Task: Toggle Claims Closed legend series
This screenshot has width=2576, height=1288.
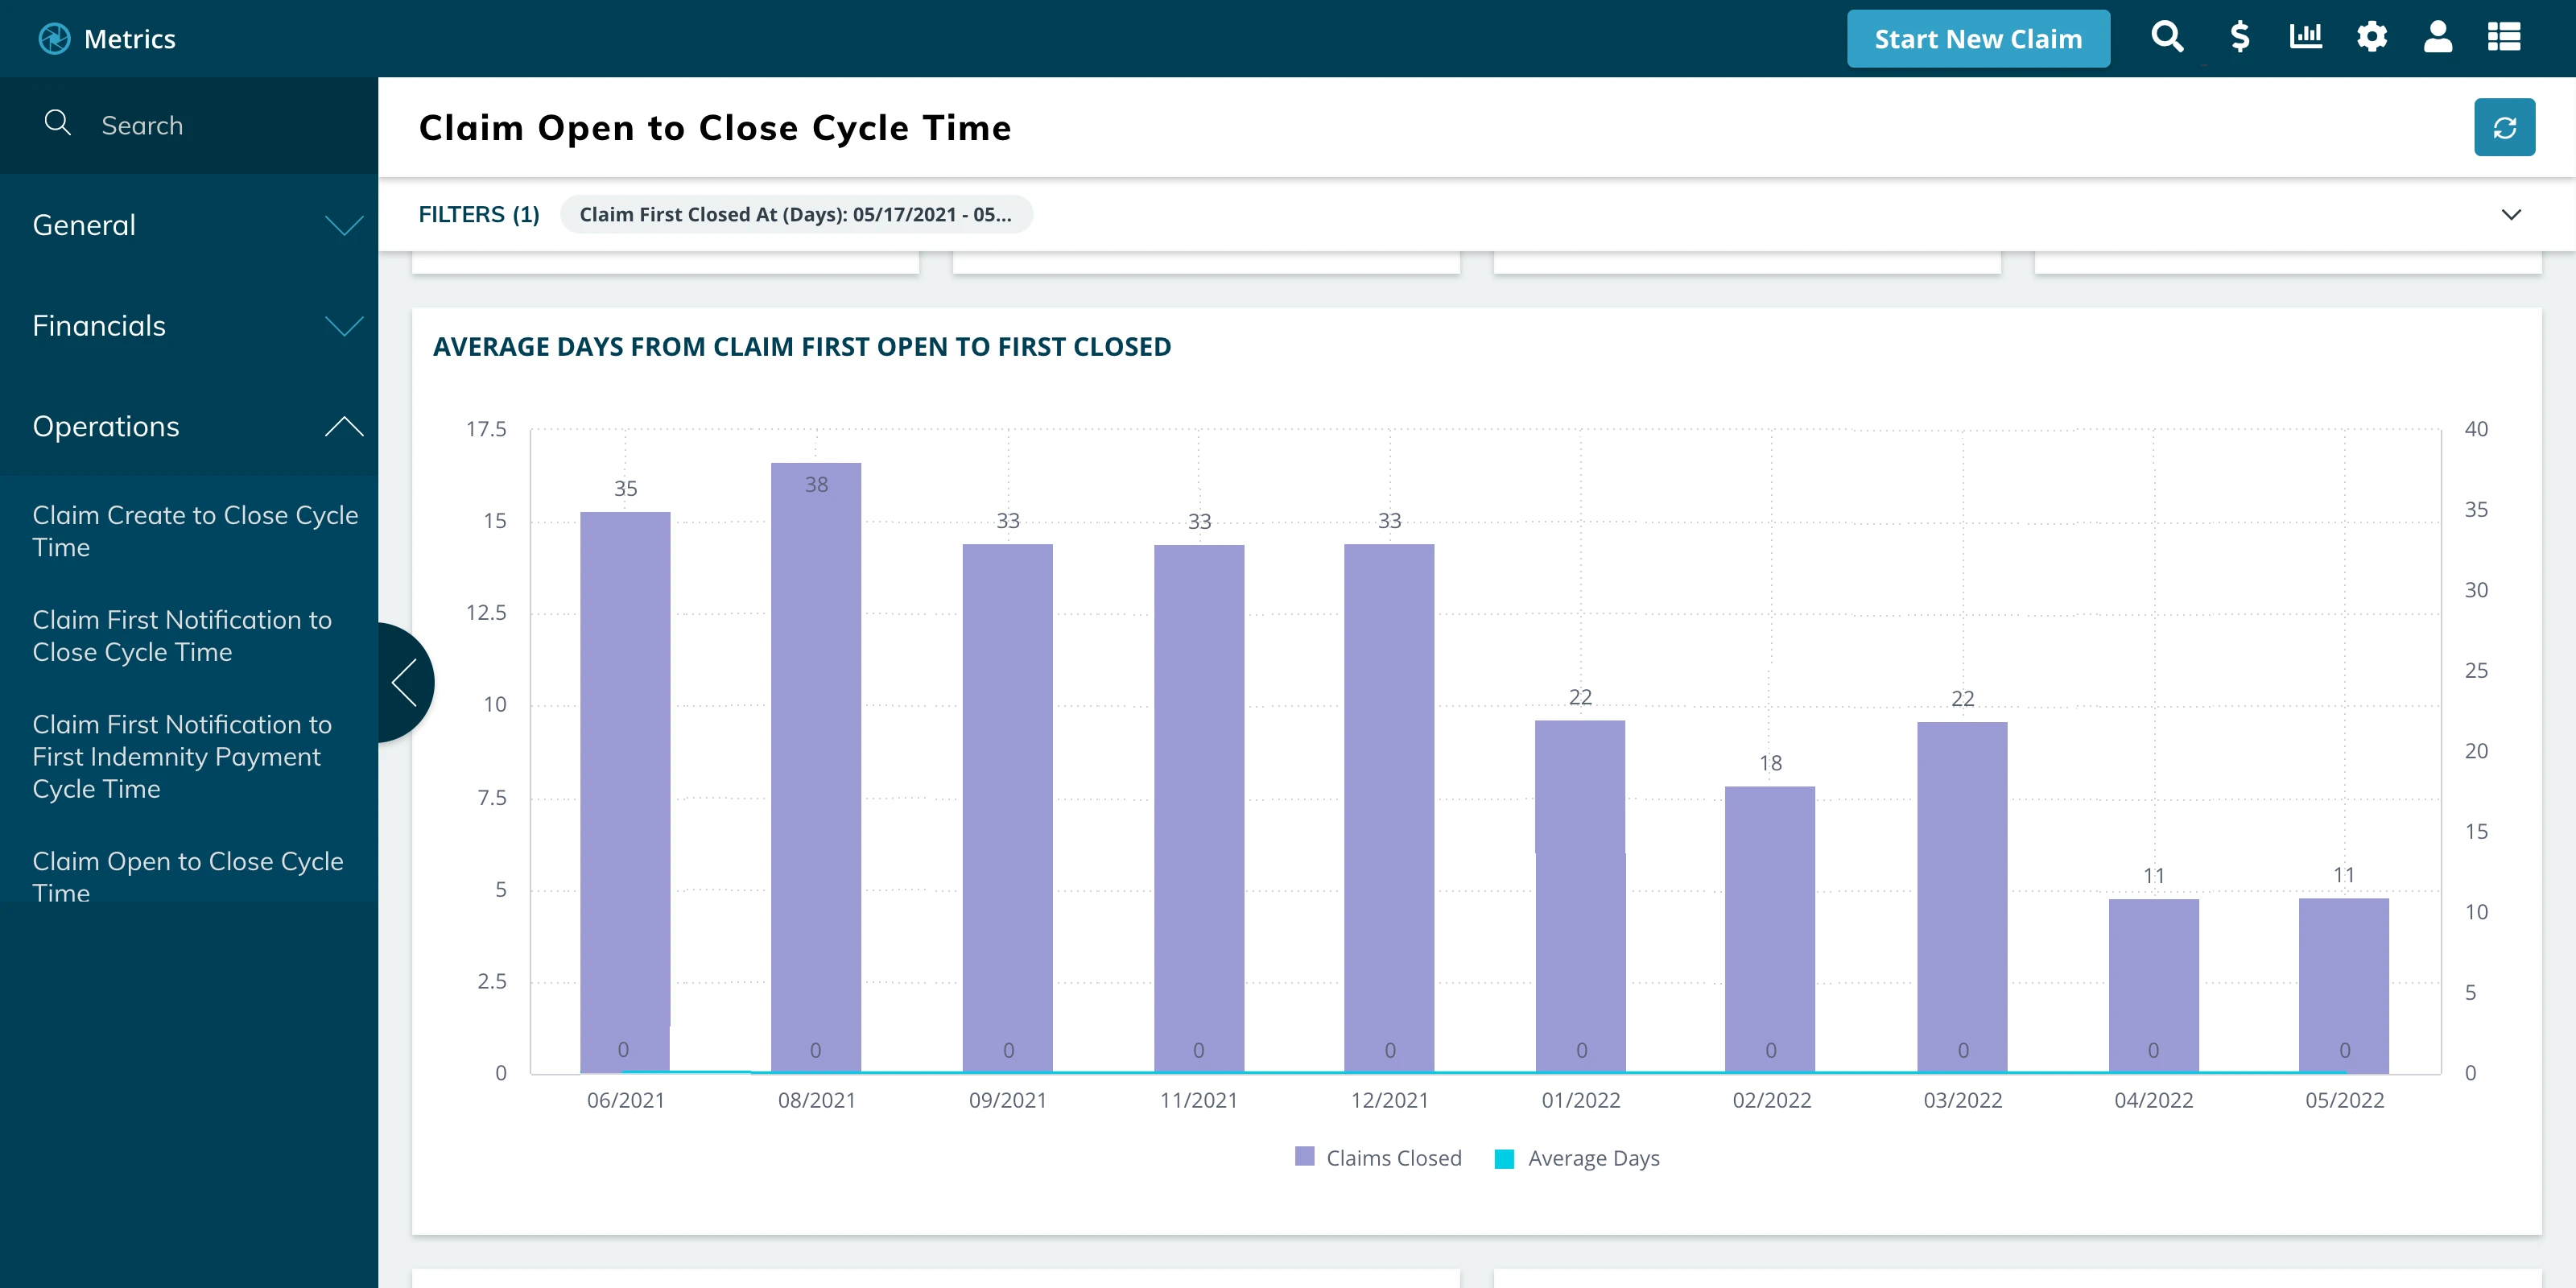Action: [x=1378, y=1158]
